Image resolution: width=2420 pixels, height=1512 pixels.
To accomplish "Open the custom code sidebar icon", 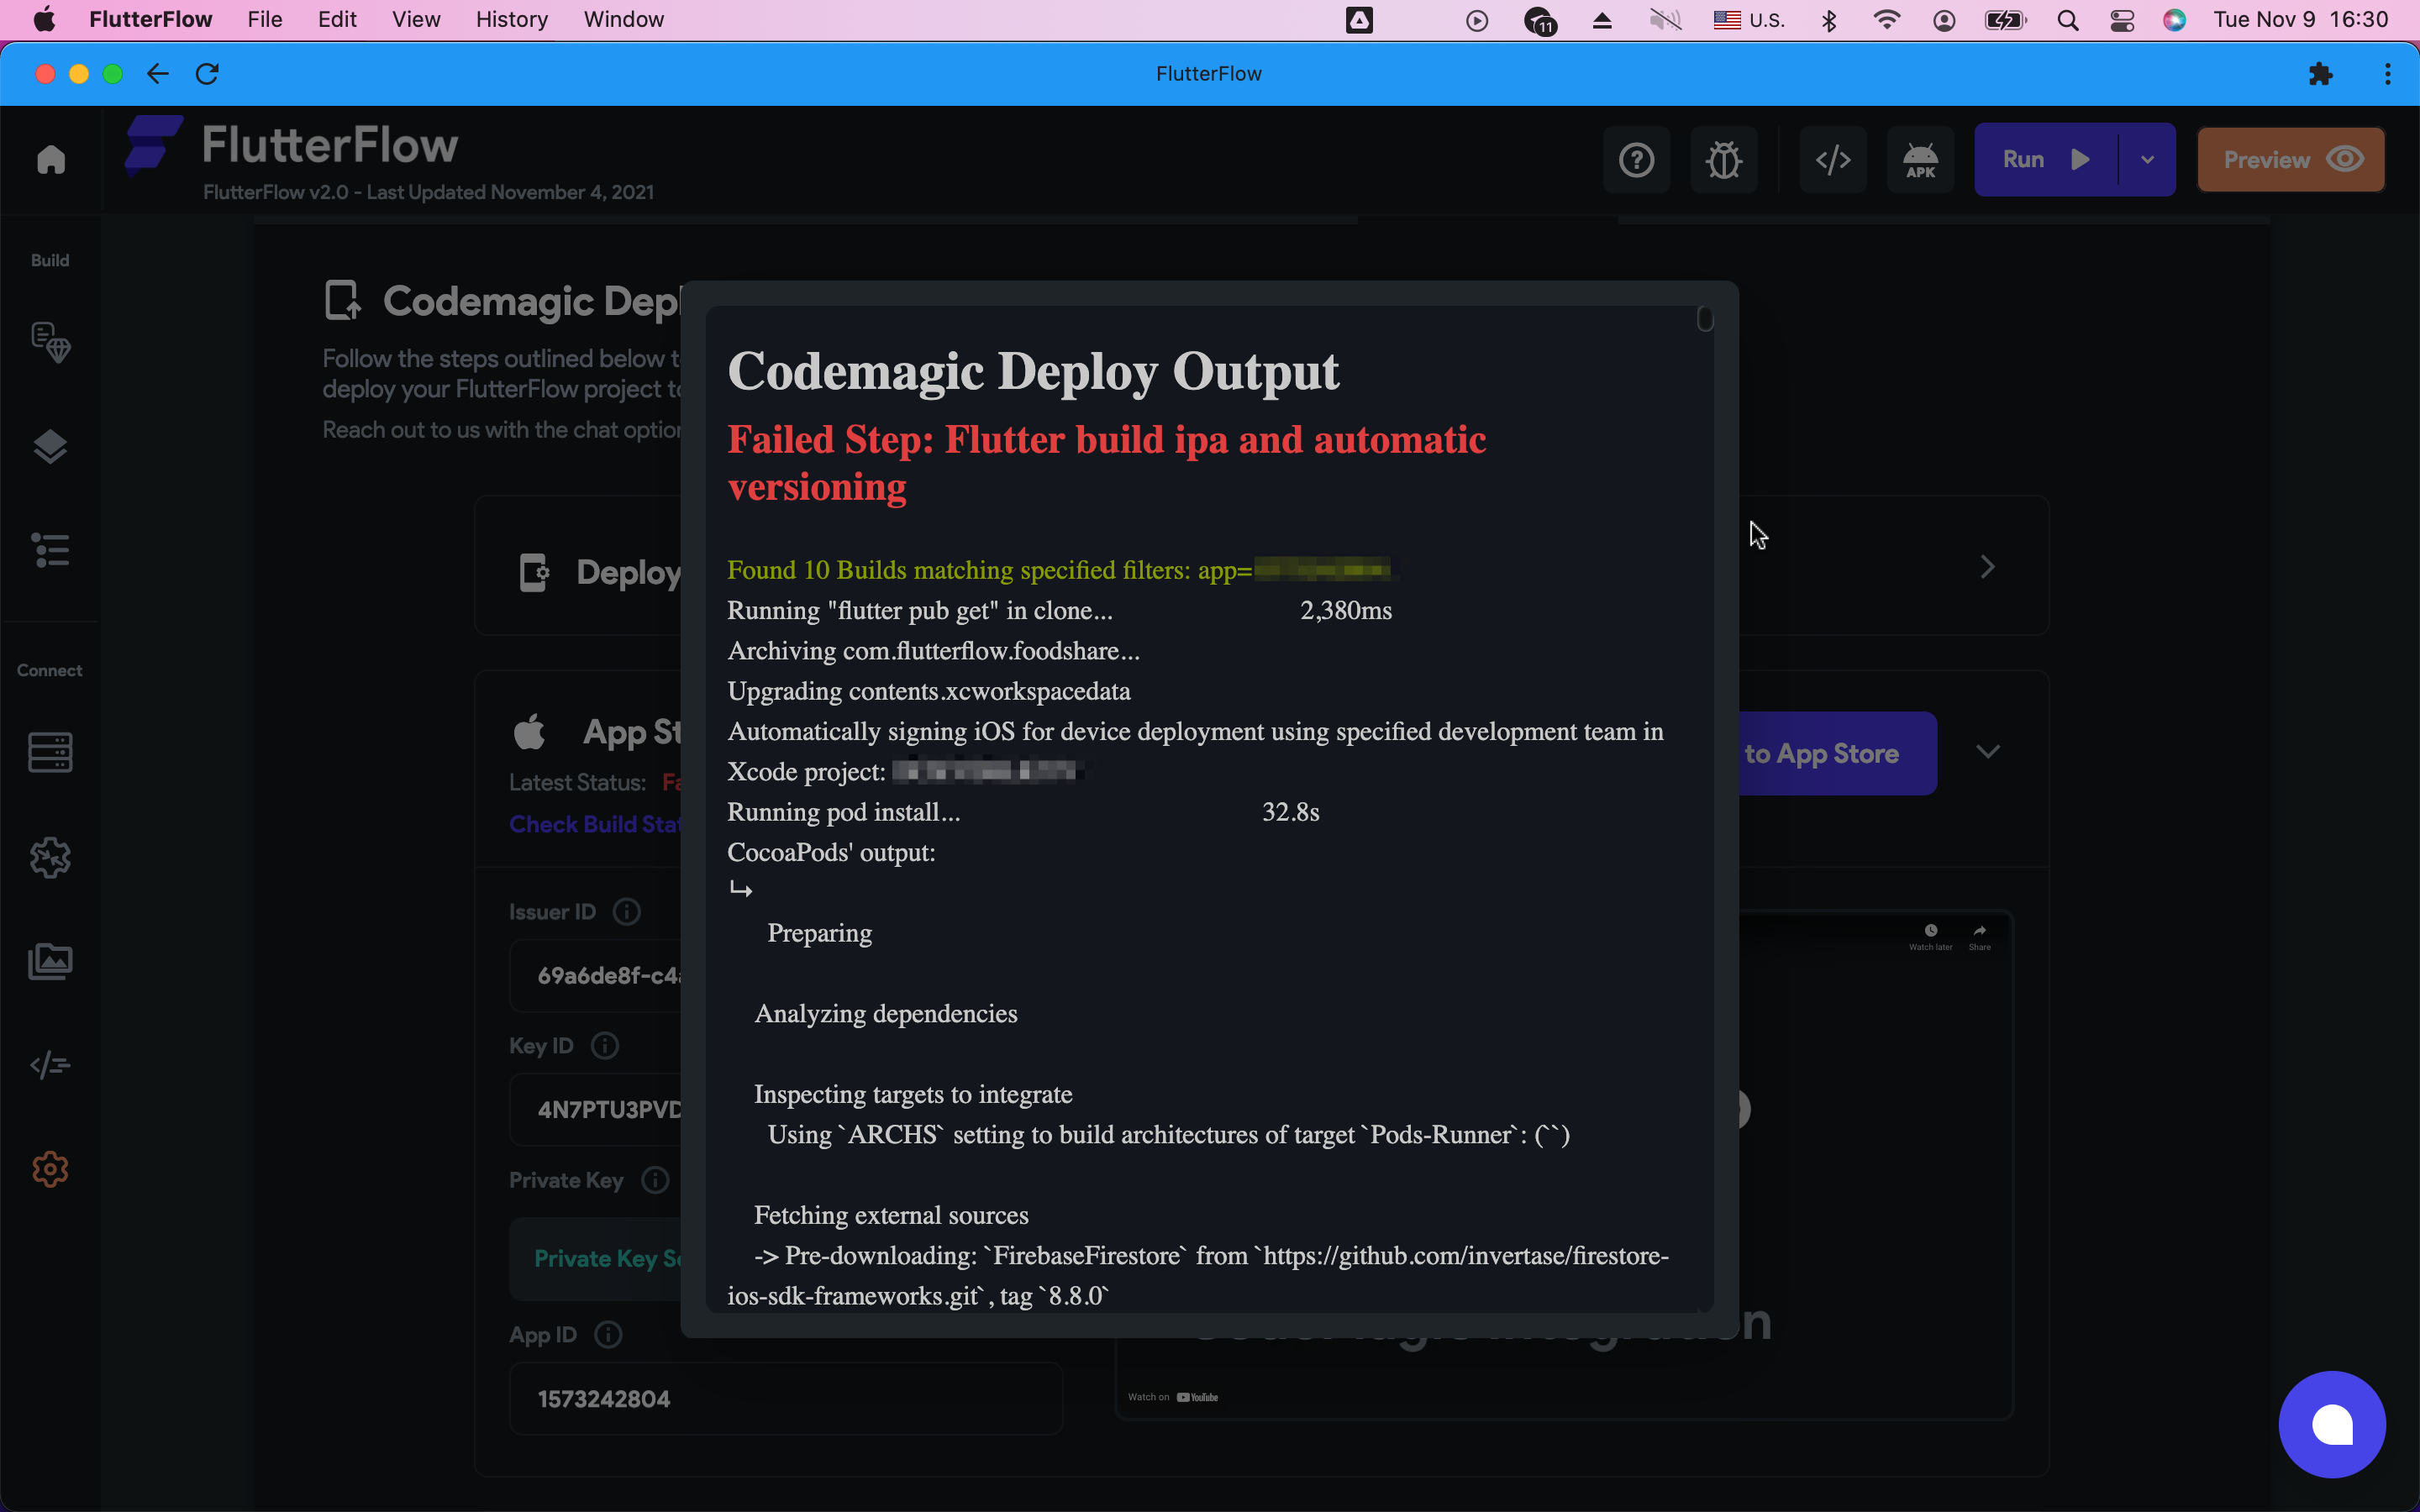I will coord(51,1066).
